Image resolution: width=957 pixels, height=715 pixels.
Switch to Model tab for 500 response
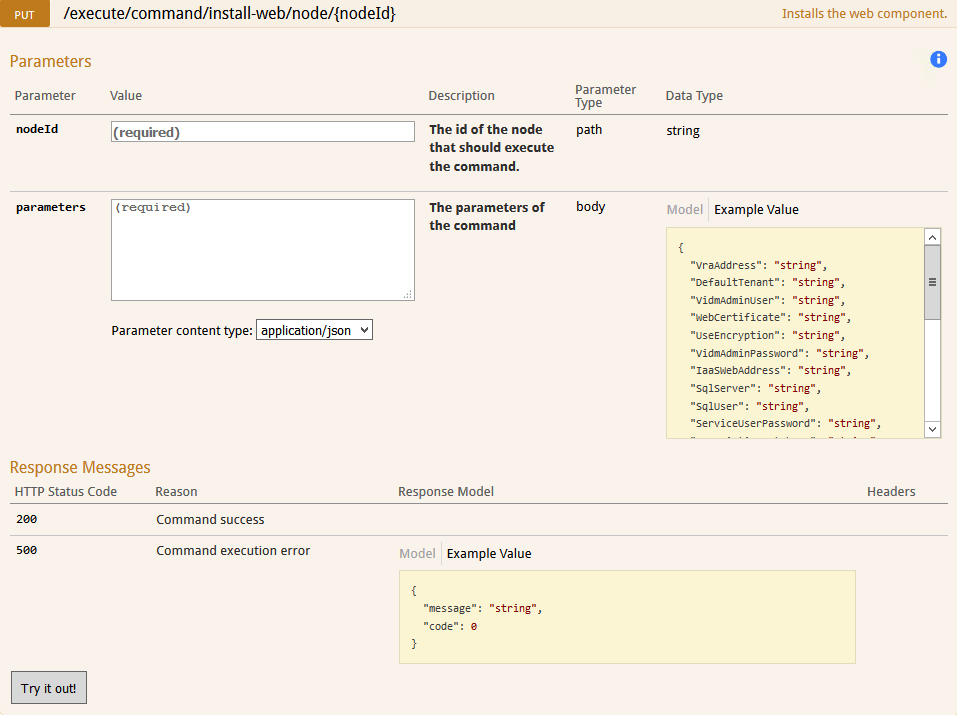tap(417, 553)
